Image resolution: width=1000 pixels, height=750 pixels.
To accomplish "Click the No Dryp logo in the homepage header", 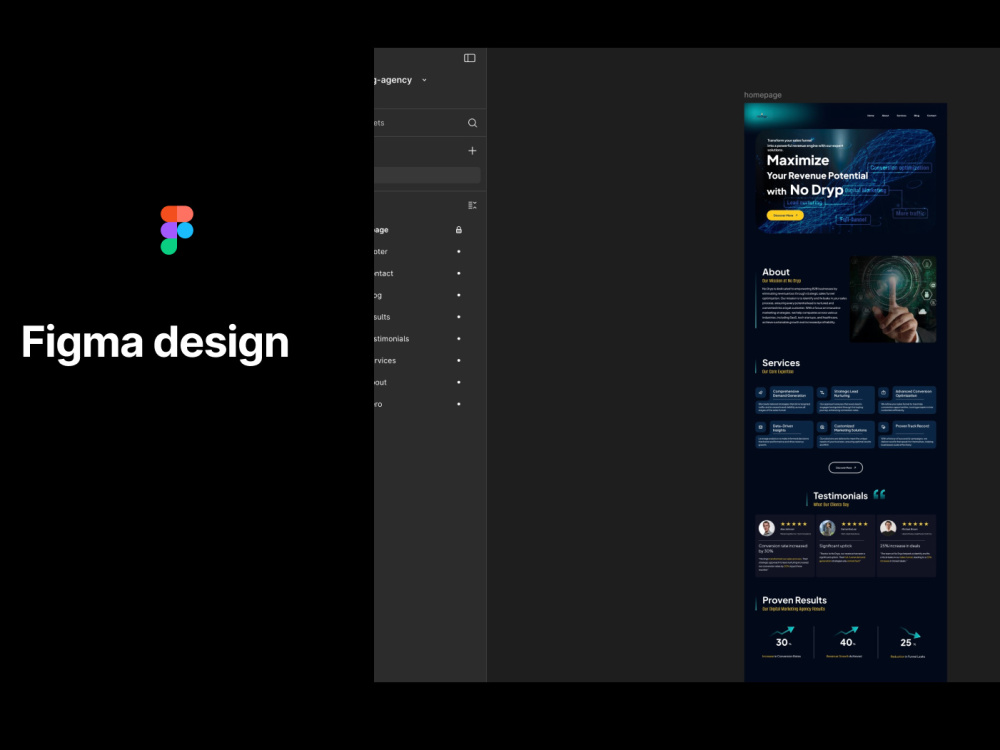I will [761, 115].
